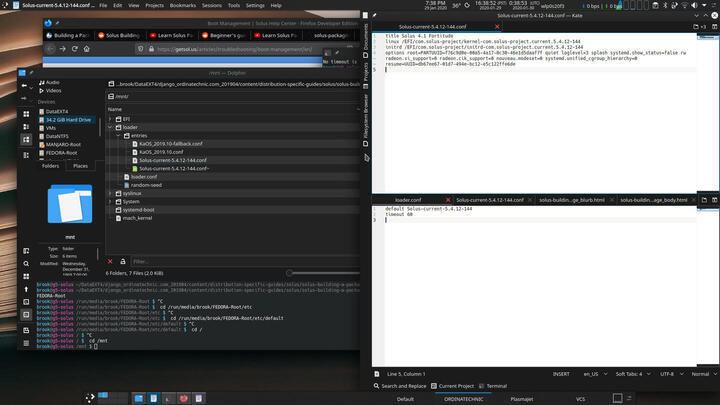Click Dolphin icons view mode button
The width and height of the screenshot is (720, 405).
point(26,114)
